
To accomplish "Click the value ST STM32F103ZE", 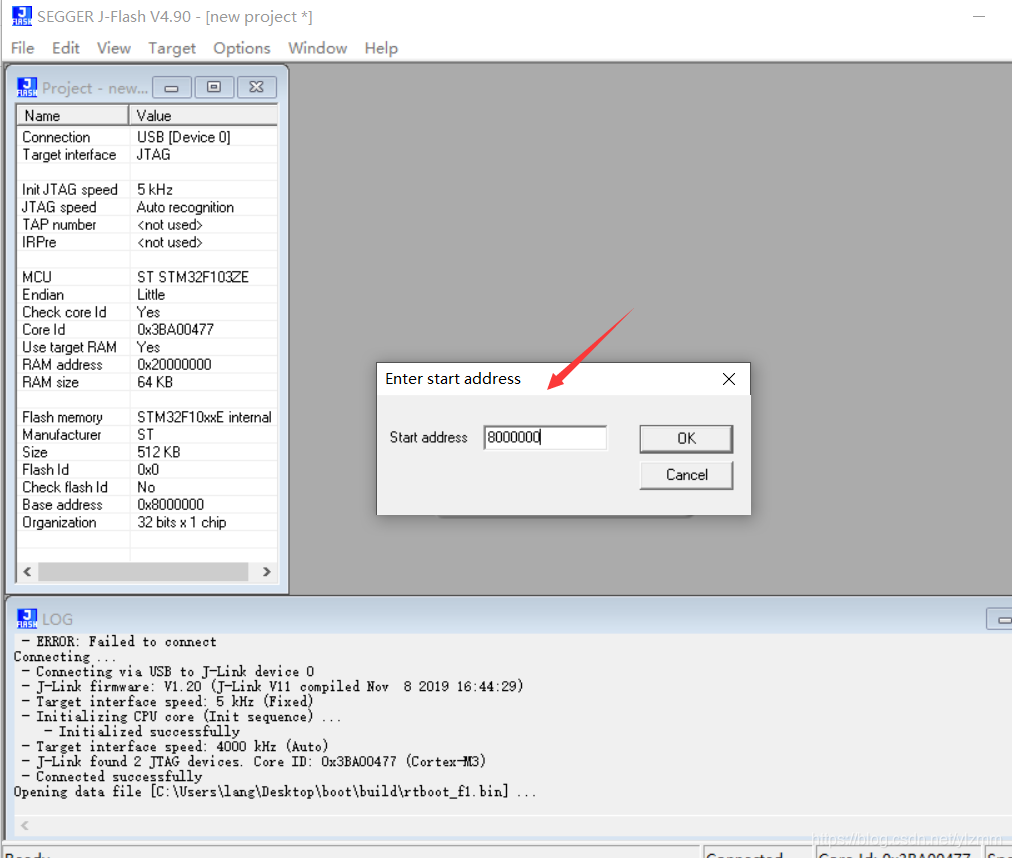I will tap(192, 277).
